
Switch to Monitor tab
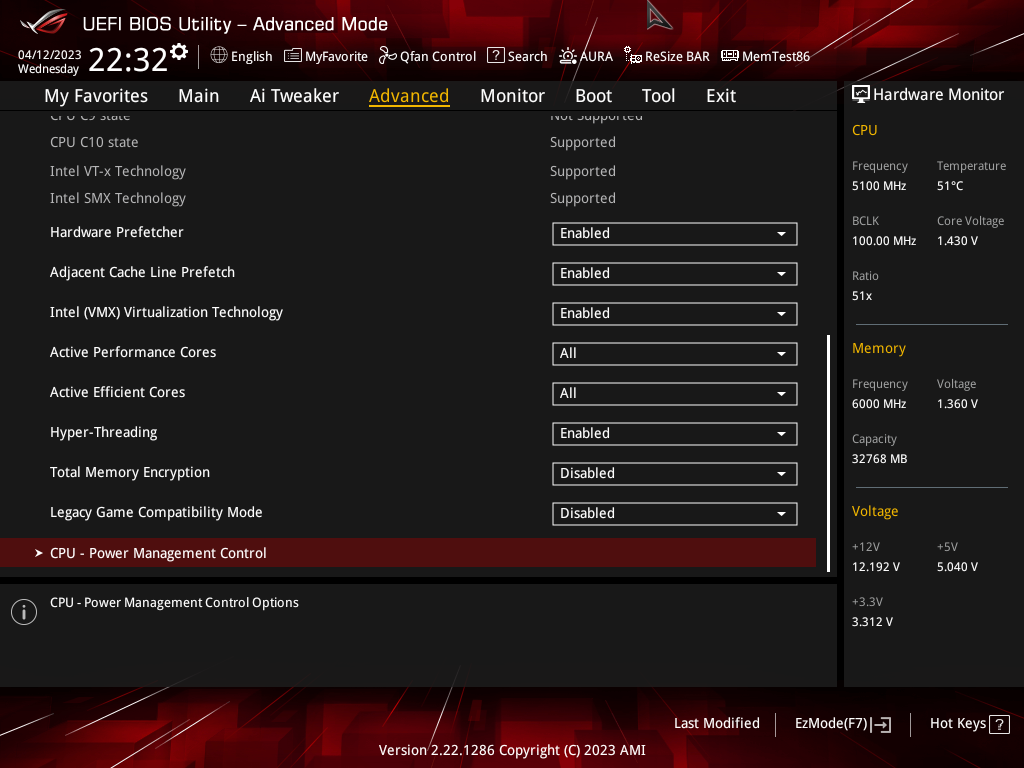512,96
